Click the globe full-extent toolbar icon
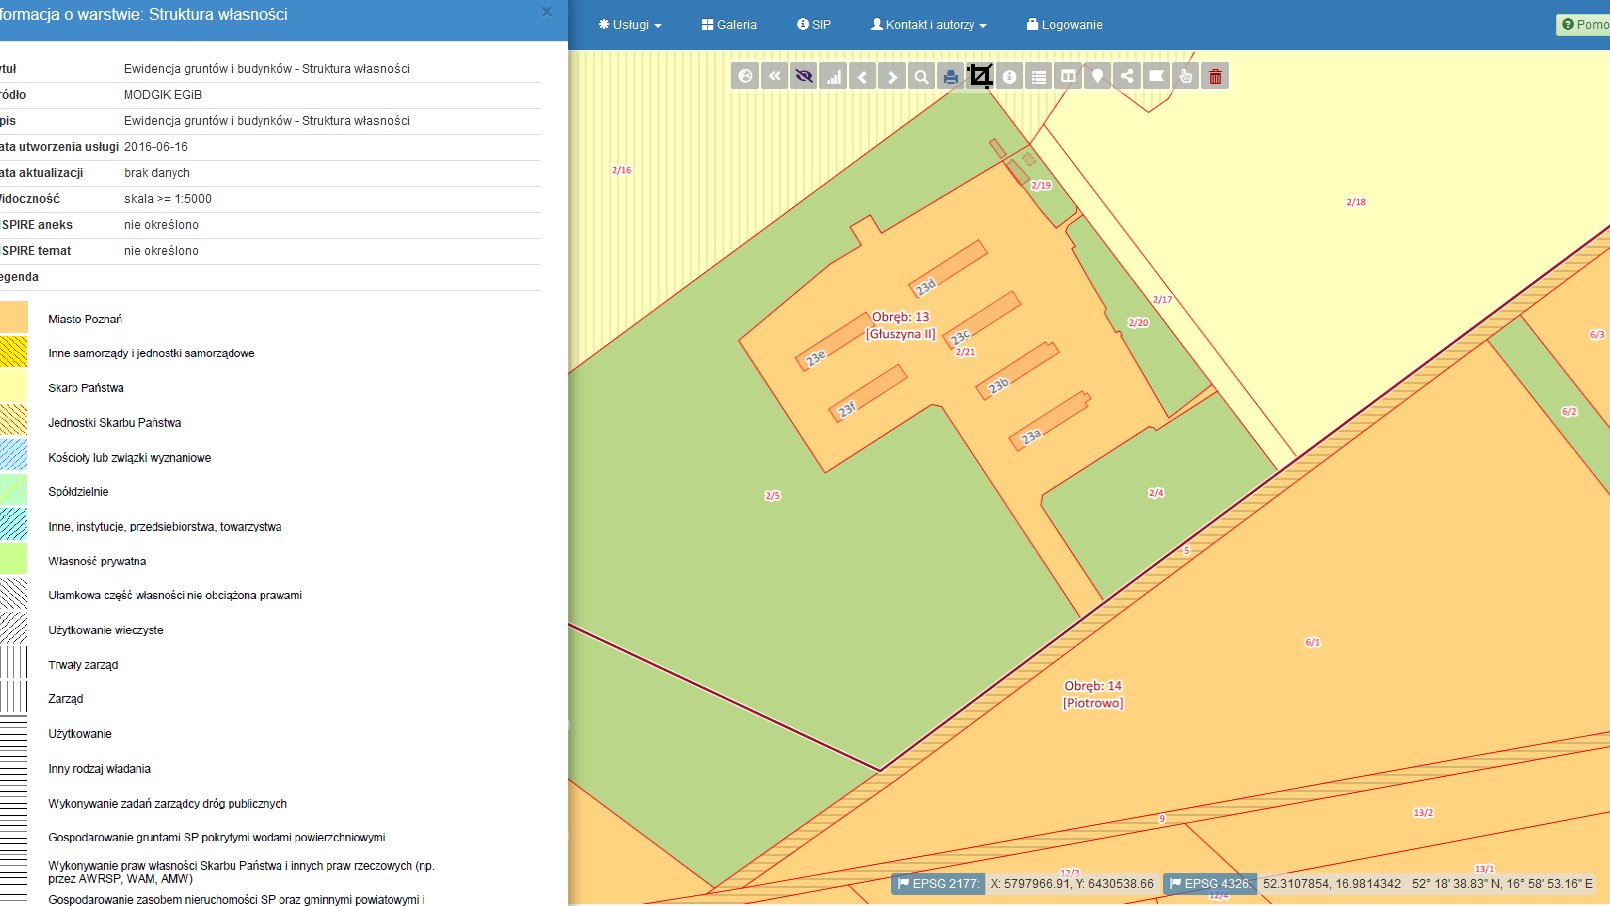This screenshot has height=906, width=1610. click(x=745, y=76)
